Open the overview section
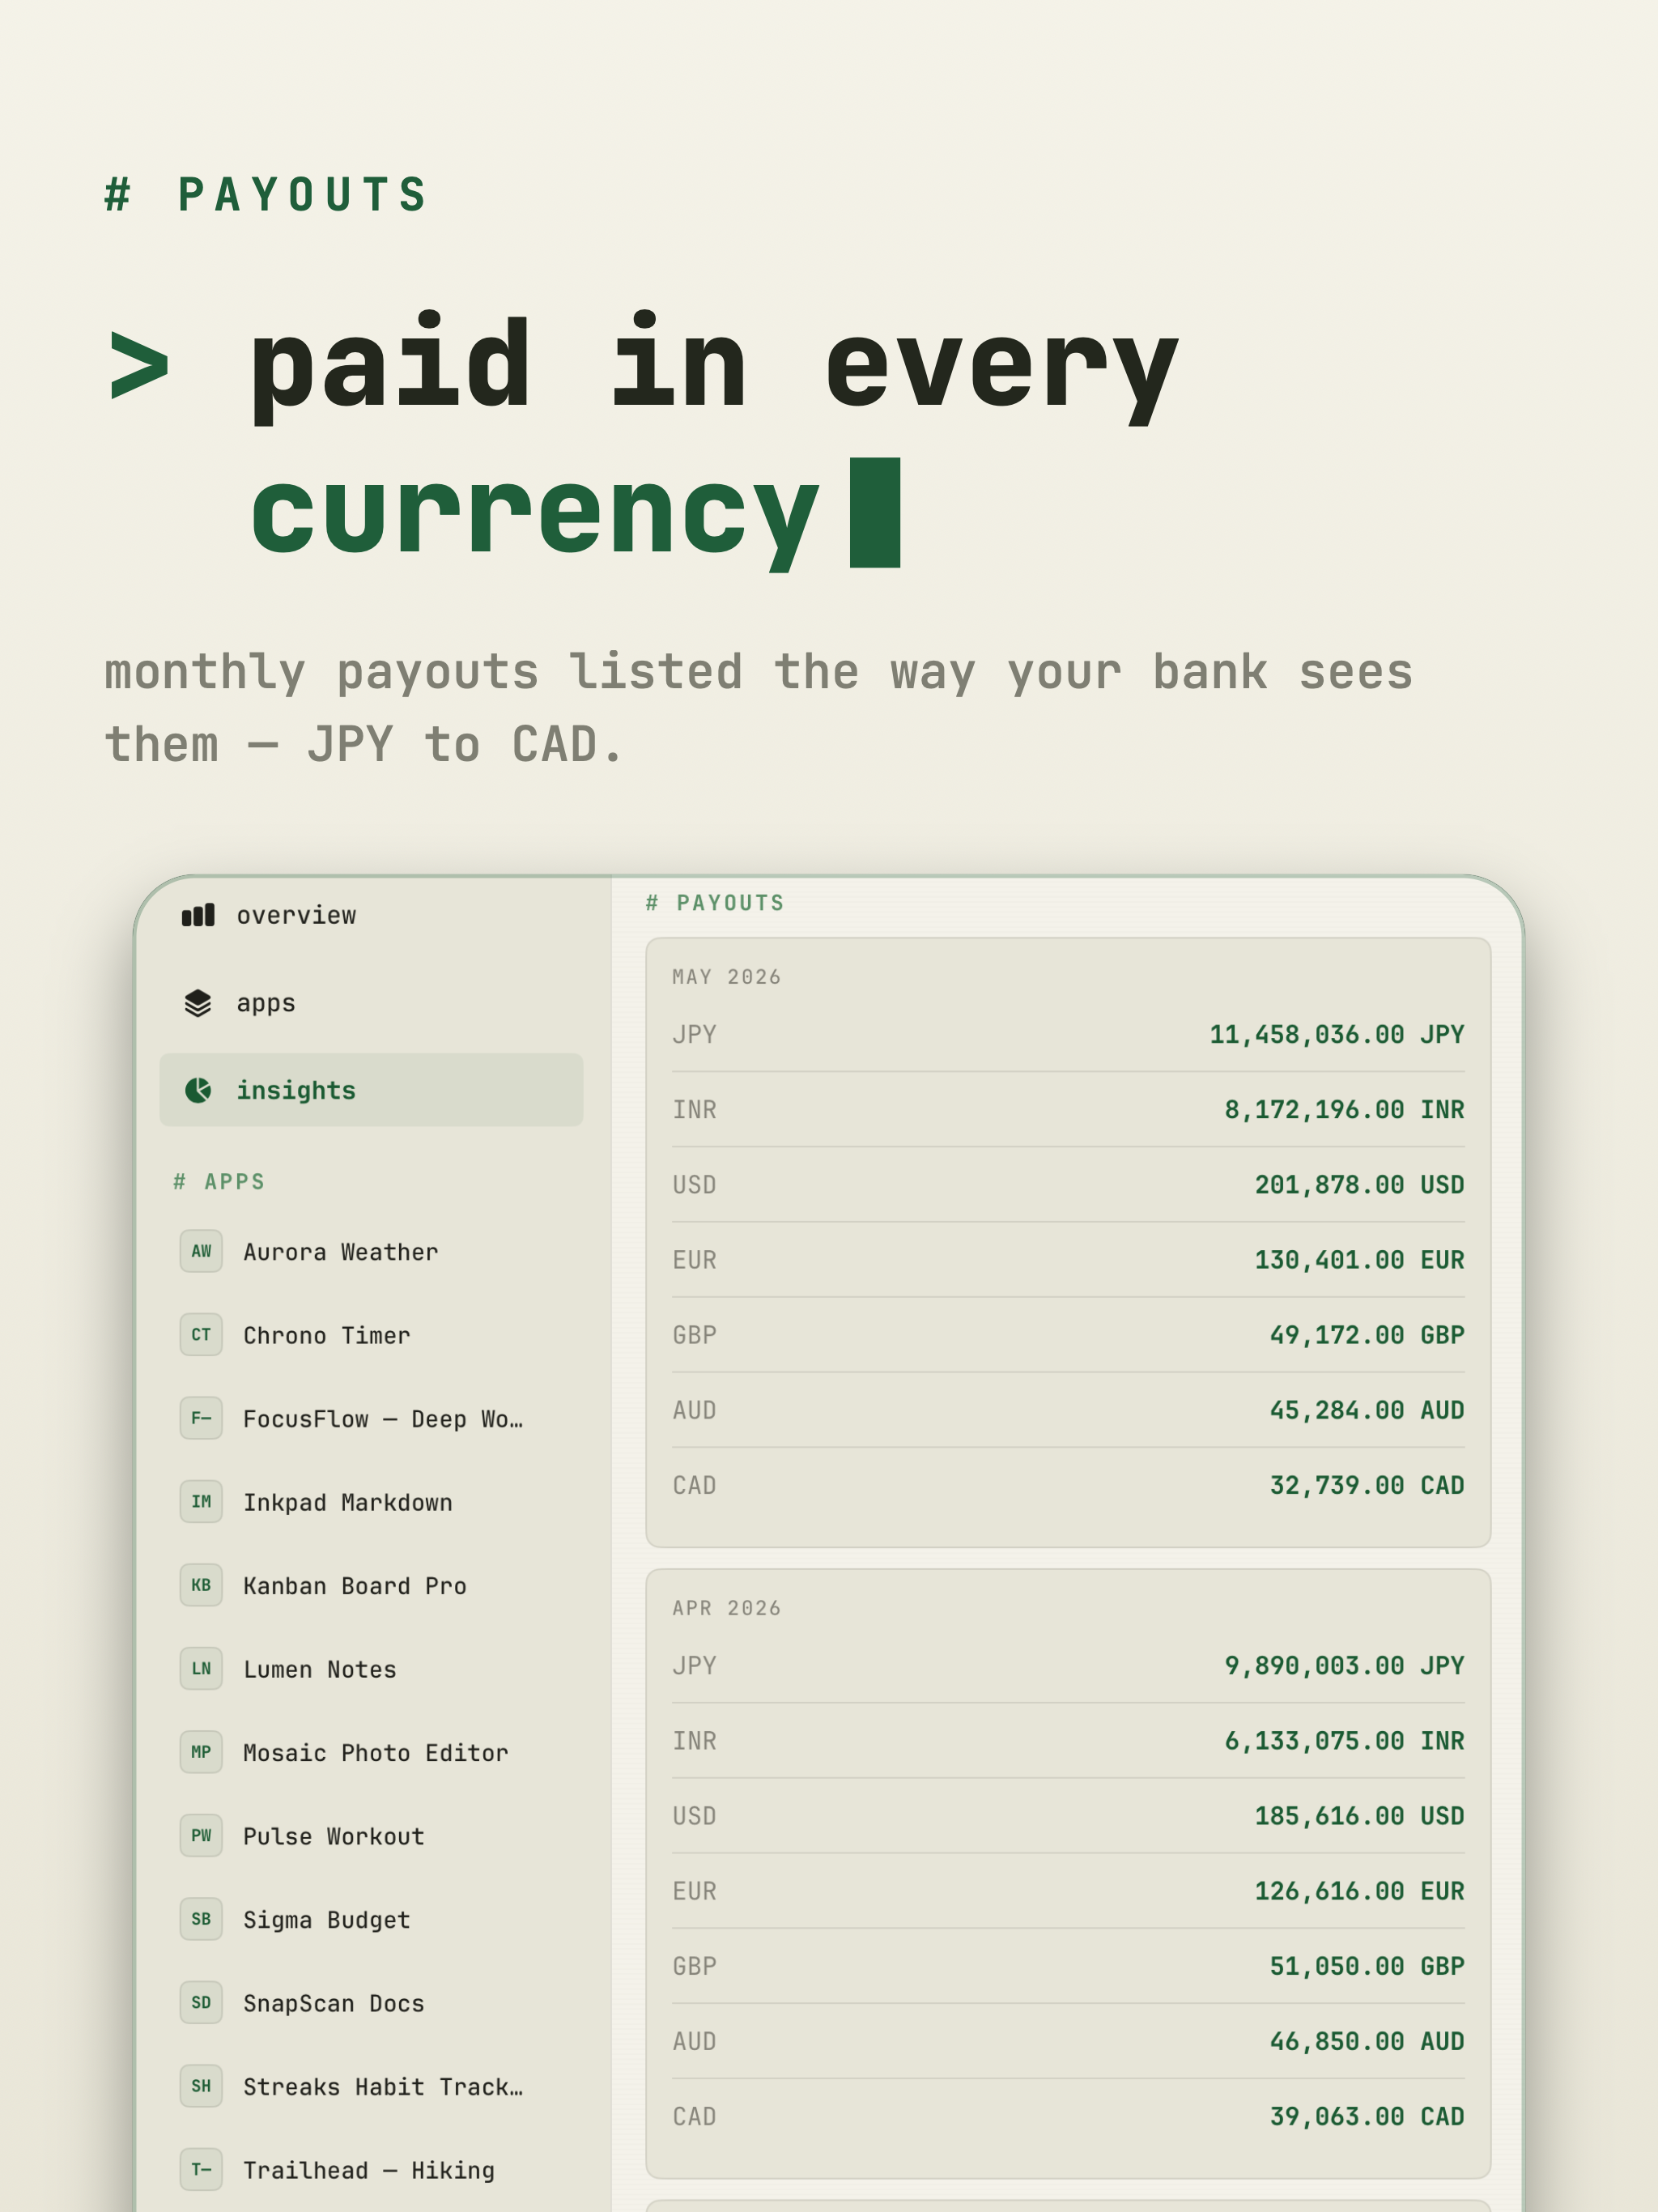 [x=371, y=915]
